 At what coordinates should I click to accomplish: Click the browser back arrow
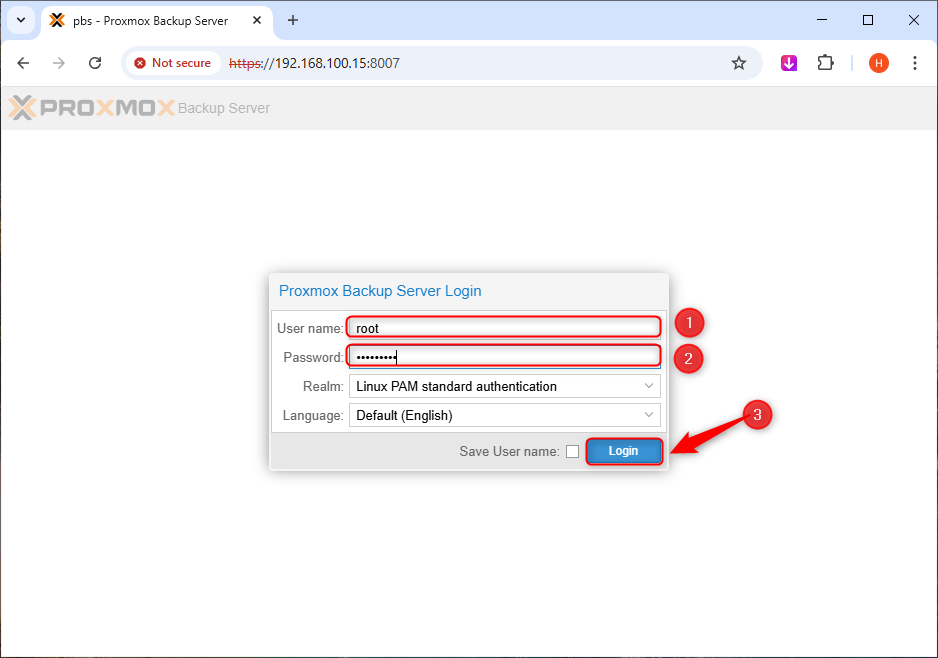[x=23, y=63]
